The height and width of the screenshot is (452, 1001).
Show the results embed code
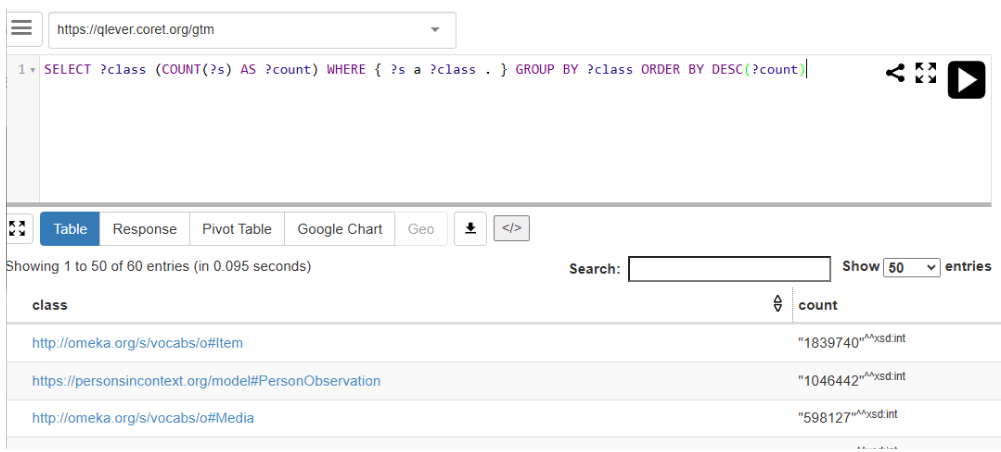511,228
